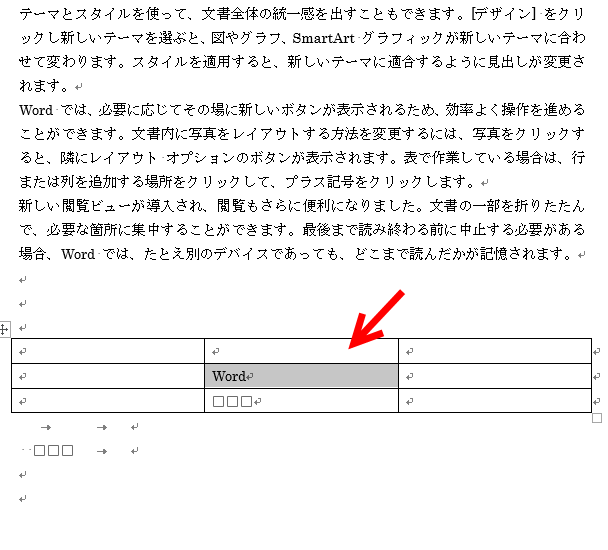Click the top-middle table cell under the arrow

tap(301, 351)
